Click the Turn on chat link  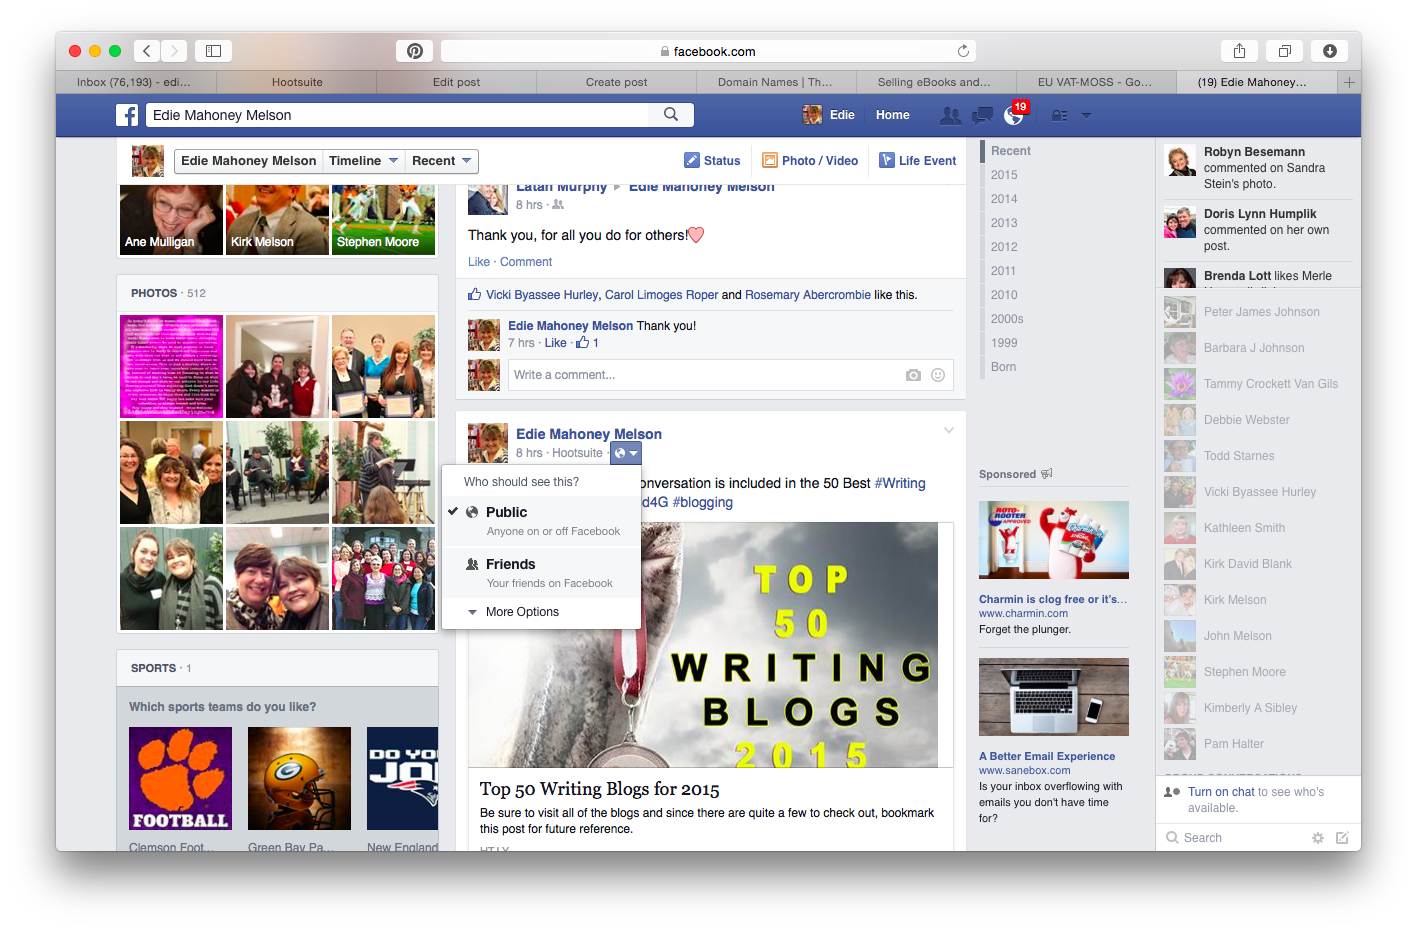coord(1221,792)
